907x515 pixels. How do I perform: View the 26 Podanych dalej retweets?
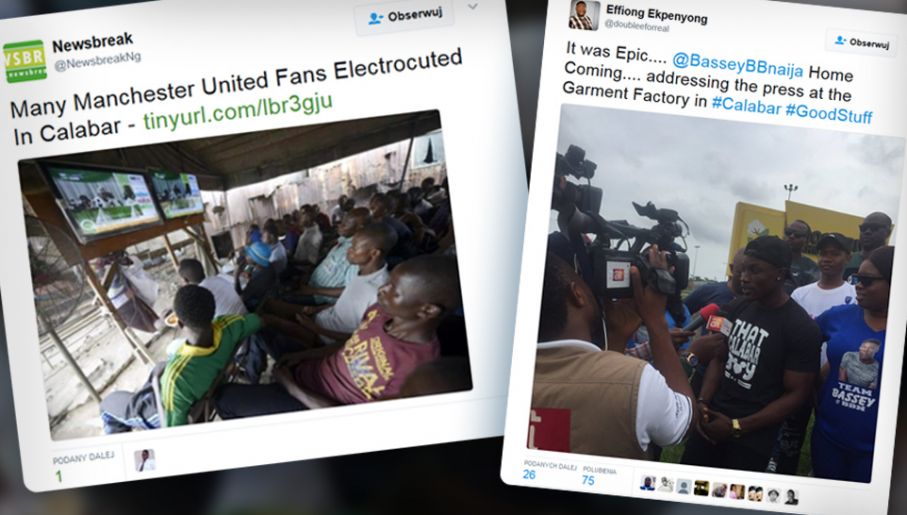[549, 470]
